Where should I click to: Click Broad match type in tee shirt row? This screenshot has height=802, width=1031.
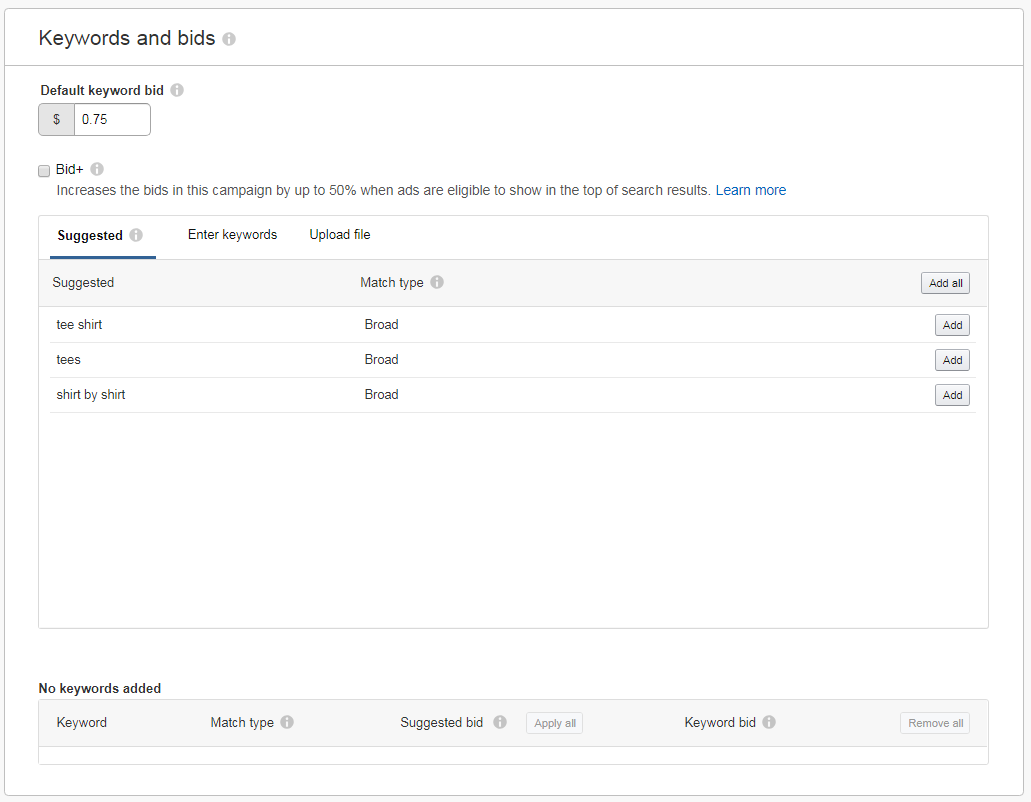tap(381, 324)
